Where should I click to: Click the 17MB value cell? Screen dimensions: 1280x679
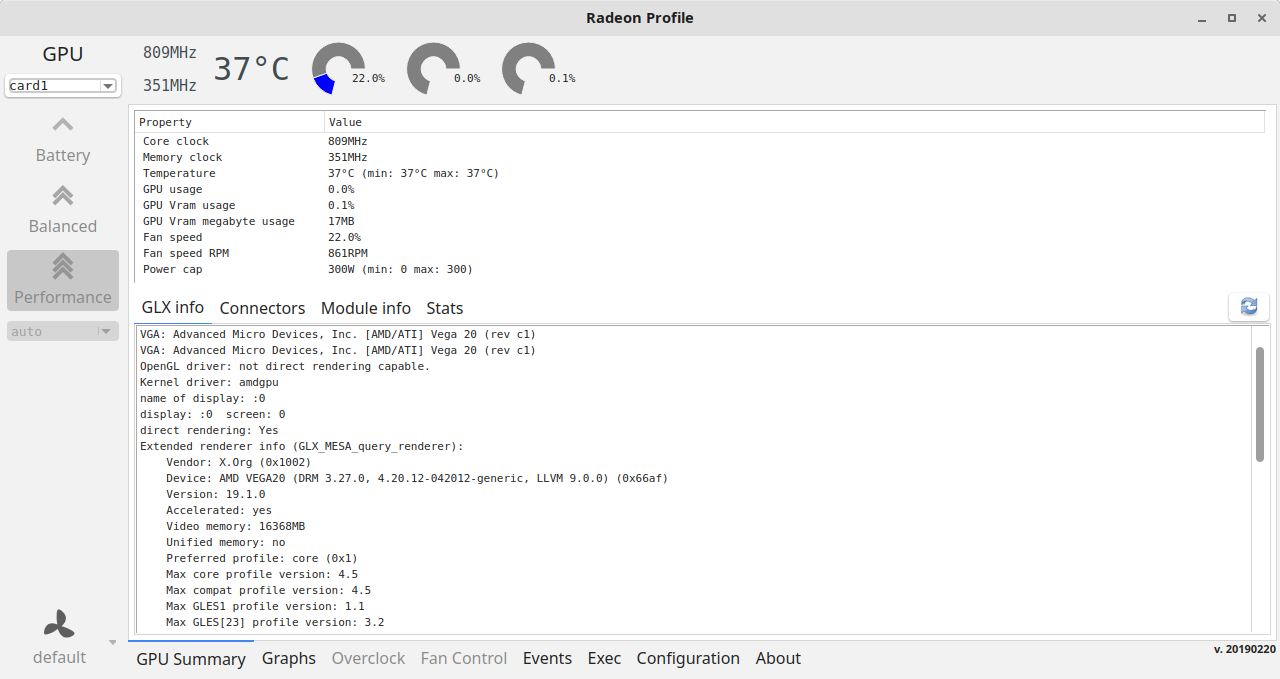(x=341, y=221)
